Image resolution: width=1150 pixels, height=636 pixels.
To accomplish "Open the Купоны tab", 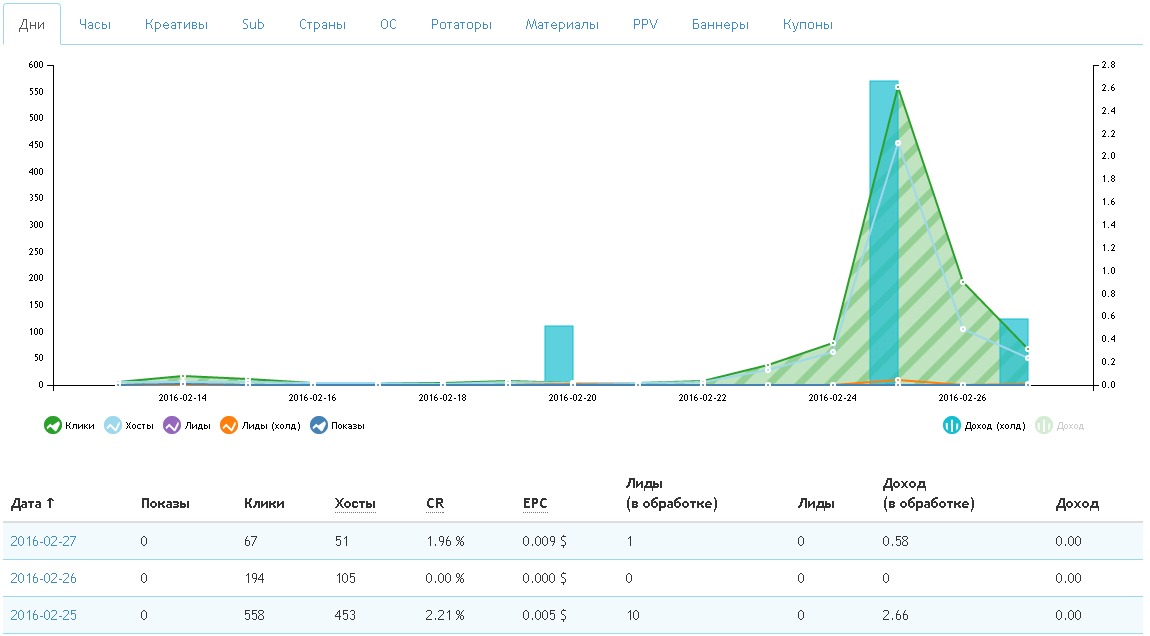I will [x=807, y=24].
